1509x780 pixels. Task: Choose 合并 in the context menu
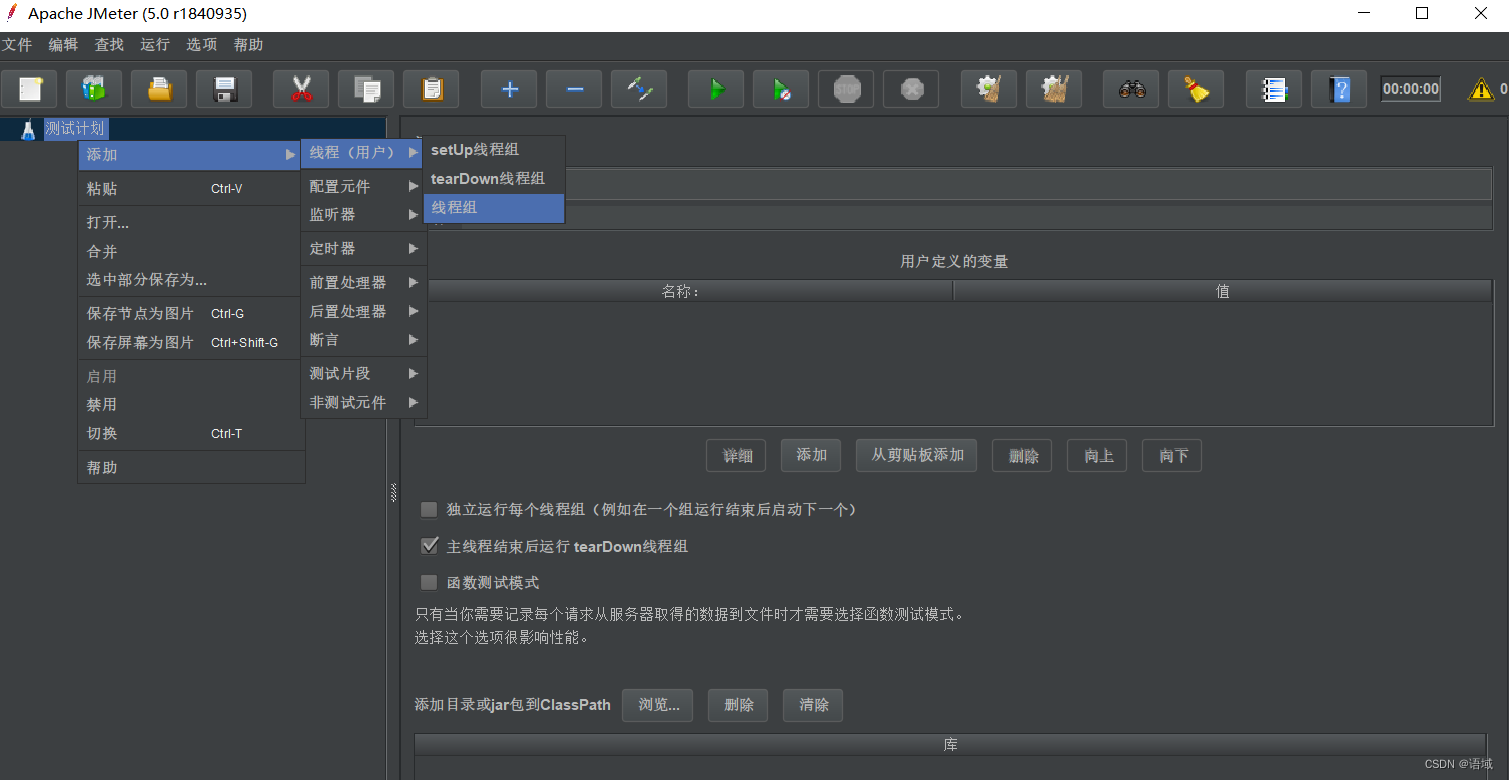(x=191, y=252)
